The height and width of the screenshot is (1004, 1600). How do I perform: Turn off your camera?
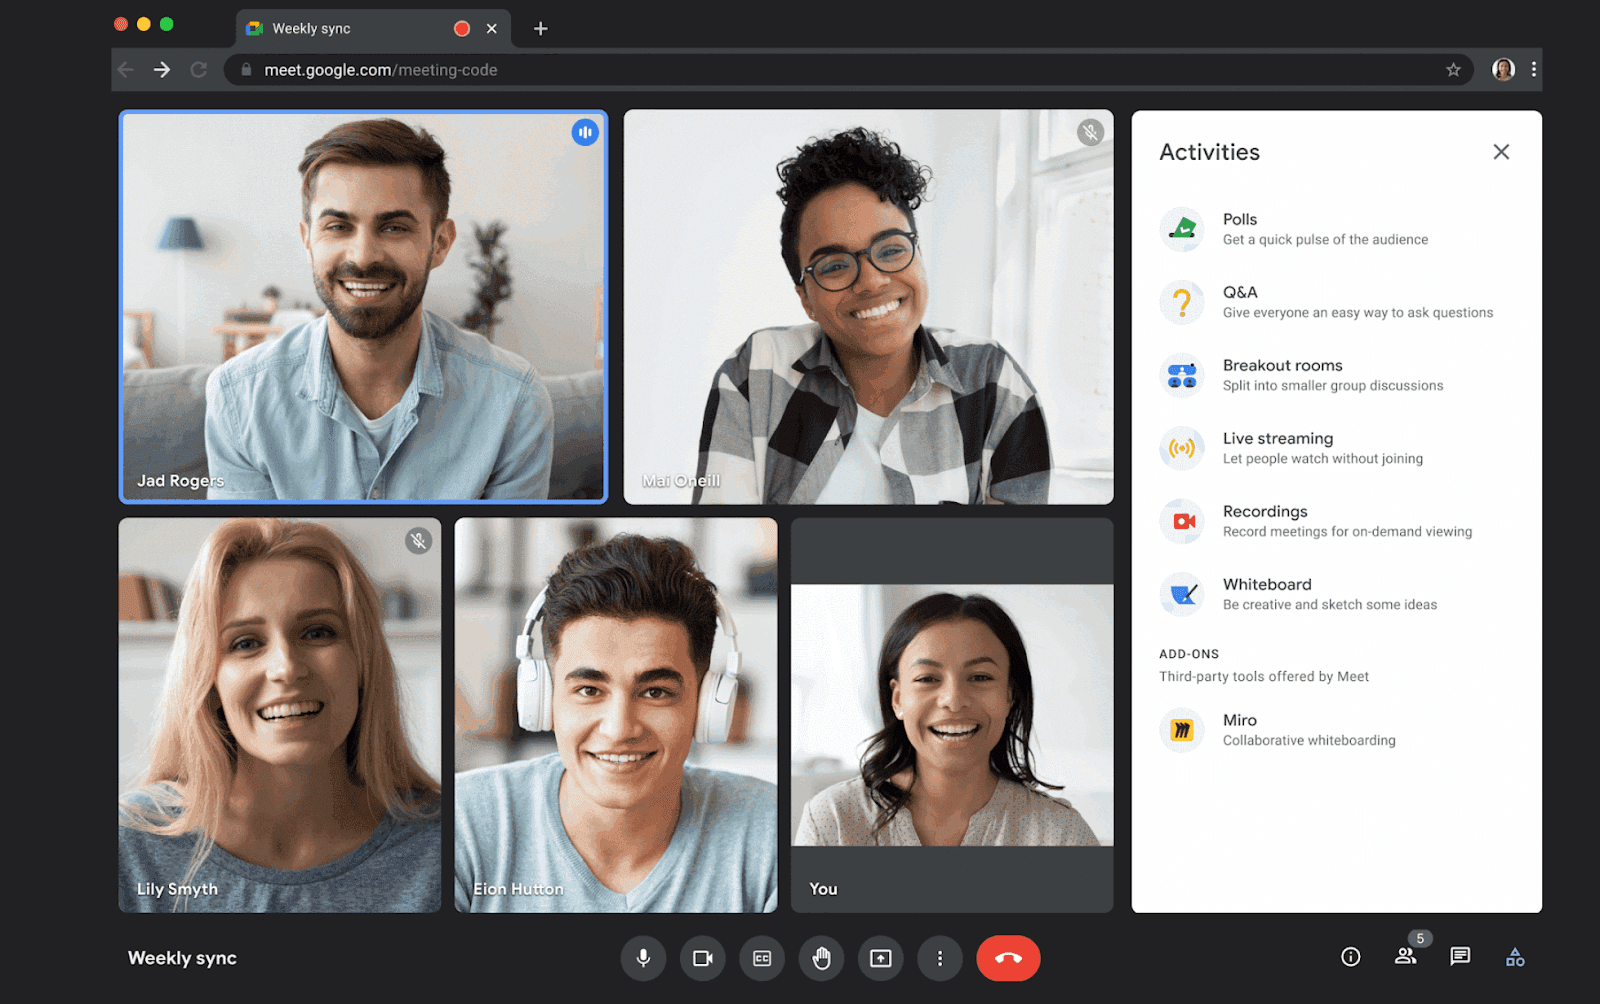click(x=703, y=958)
